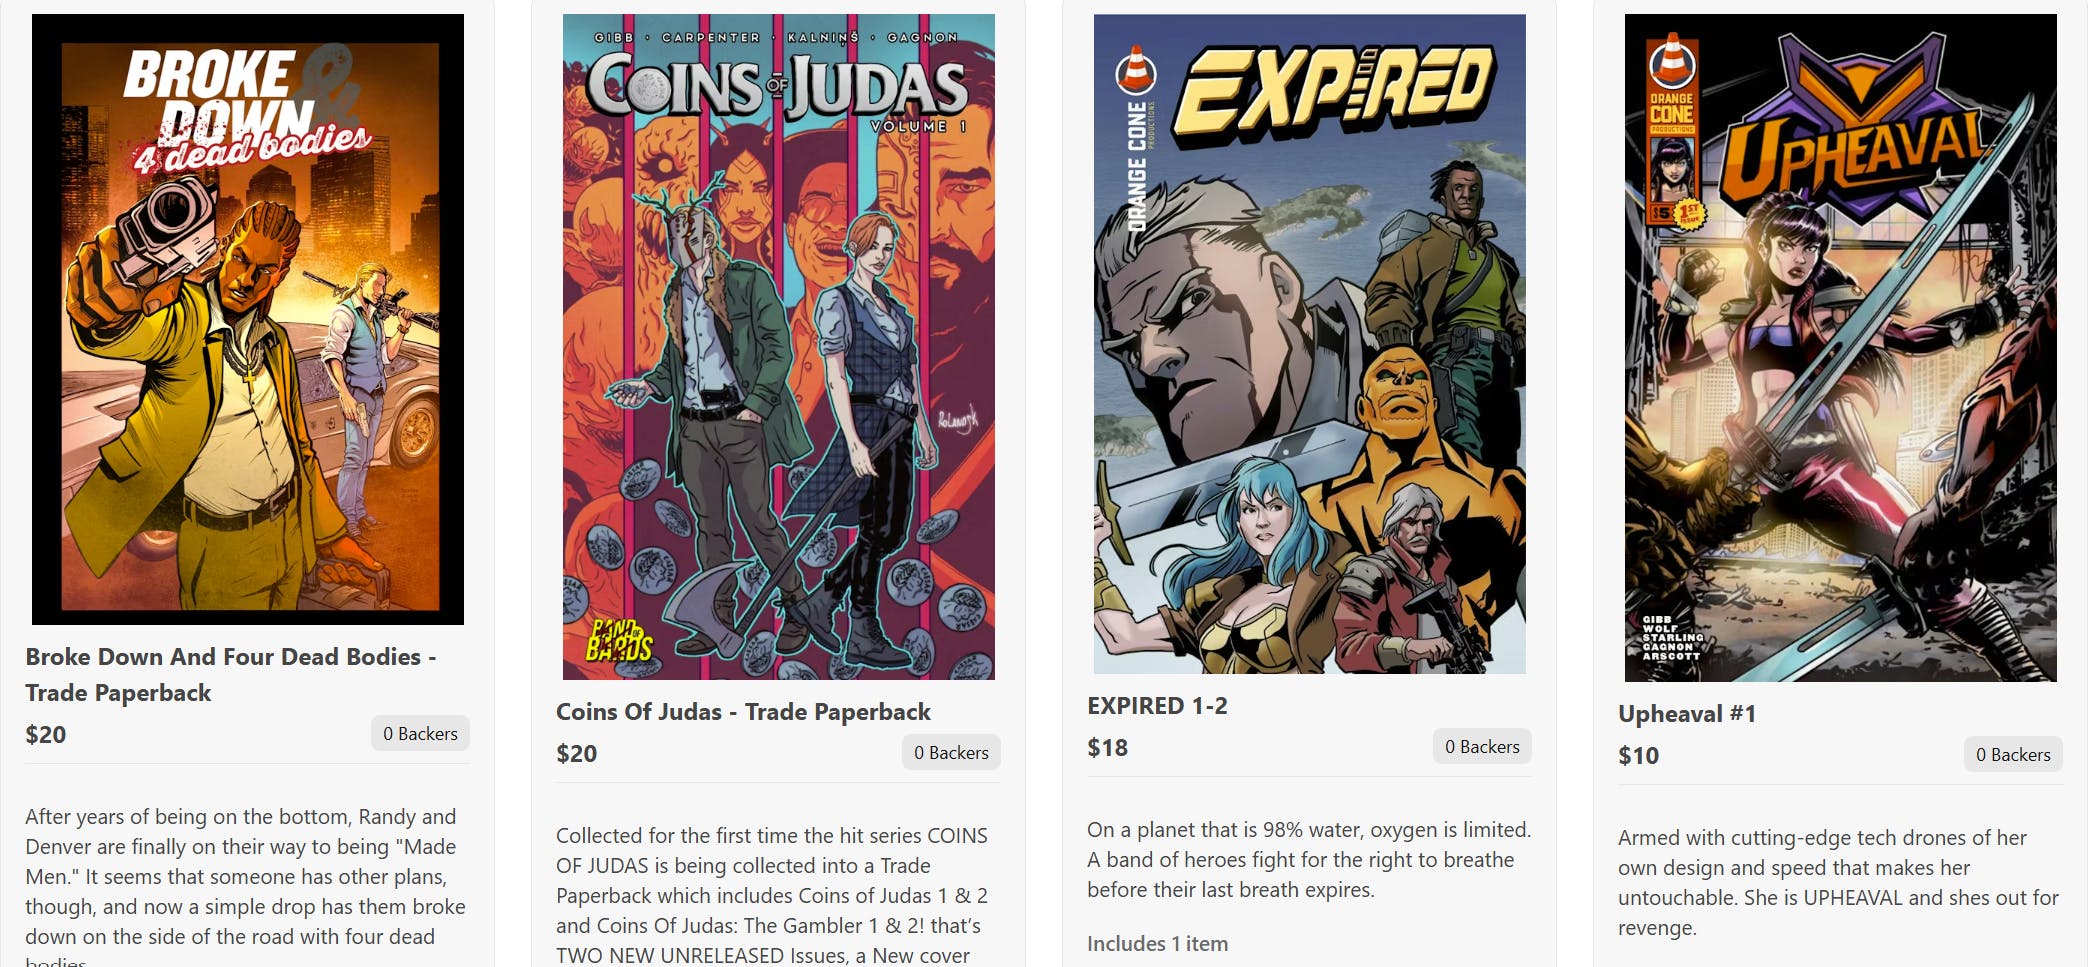This screenshot has height=967, width=2098.
Task: Click the Band of Bards logo
Action: pyautogui.click(x=618, y=640)
